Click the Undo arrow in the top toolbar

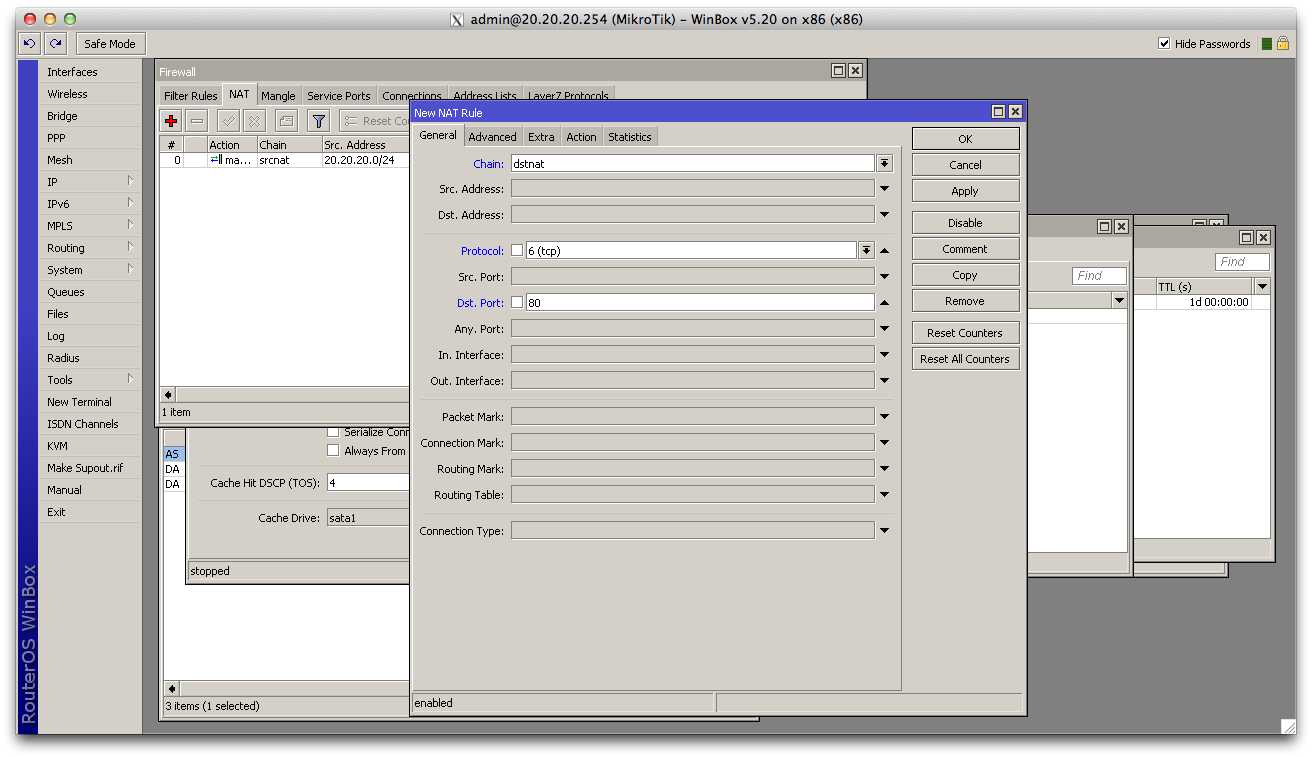point(29,44)
